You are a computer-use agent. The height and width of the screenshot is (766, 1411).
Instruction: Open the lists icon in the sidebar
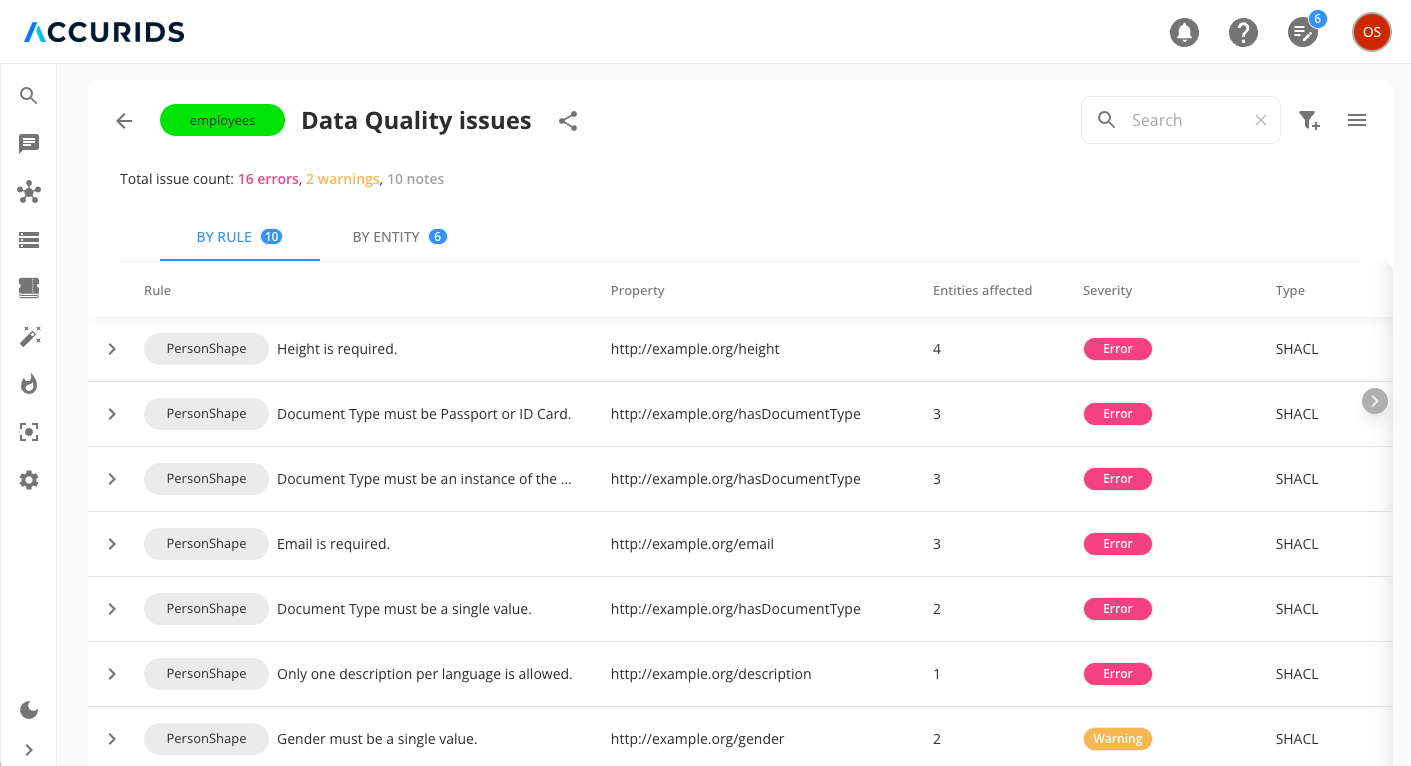28,239
